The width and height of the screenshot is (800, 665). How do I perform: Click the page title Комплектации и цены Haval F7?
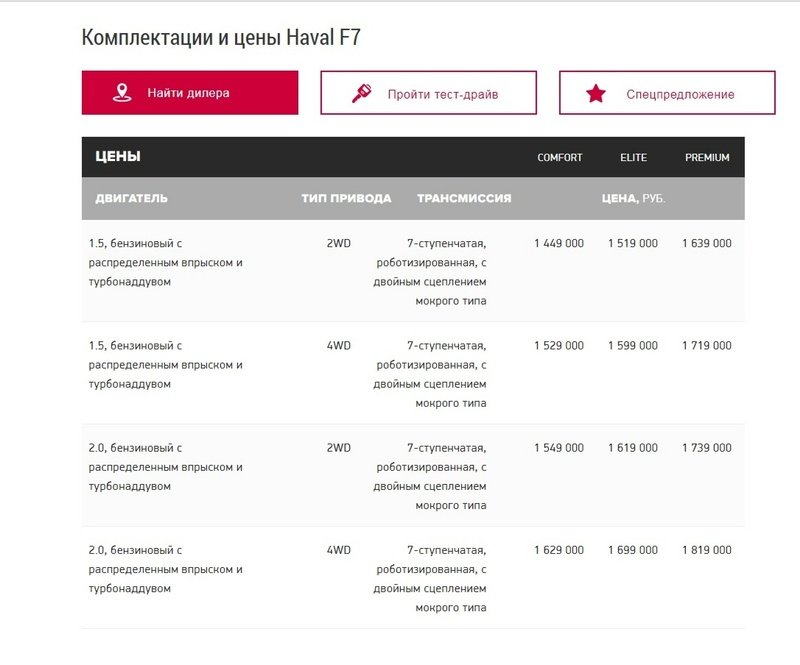[221, 37]
